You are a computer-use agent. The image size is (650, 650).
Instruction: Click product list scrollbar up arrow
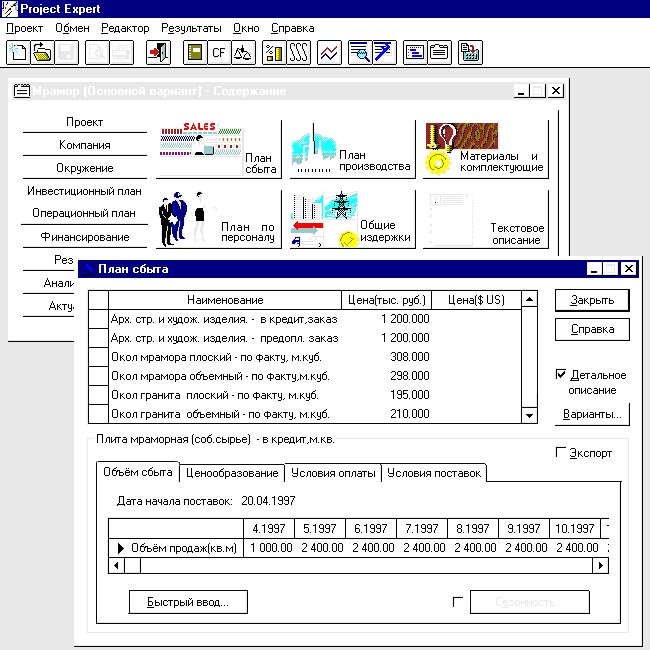529,299
